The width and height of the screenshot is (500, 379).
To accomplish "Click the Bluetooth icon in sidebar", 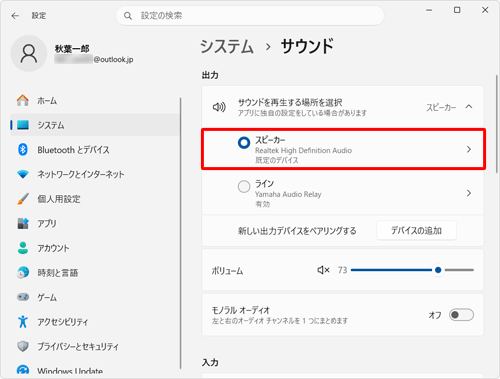I will (23, 150).
